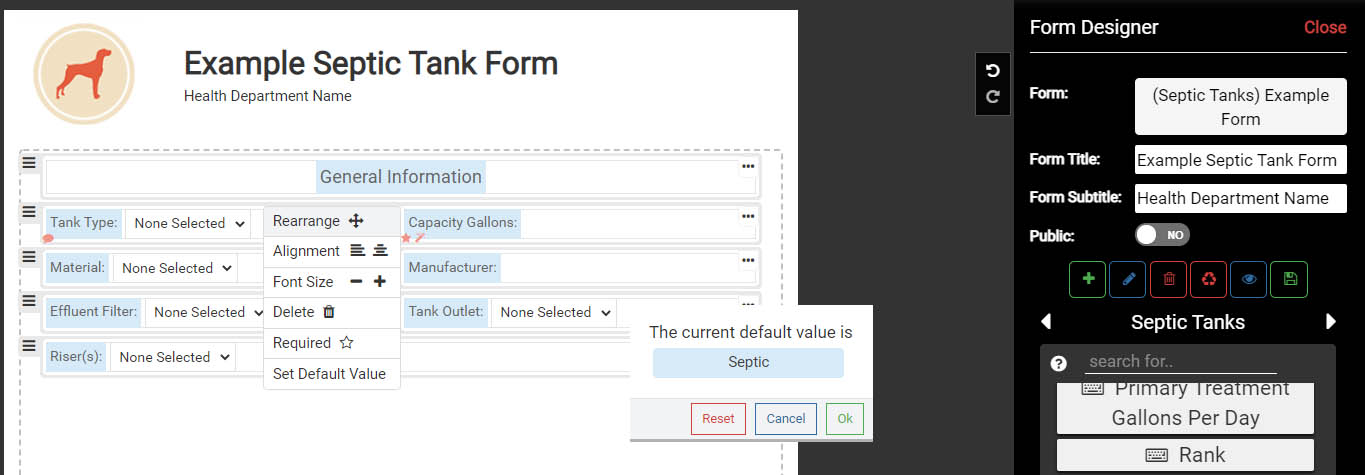This screenshot has width=1365, height=475.
Task: Click the blue pencil edit icon
Action: click(1128, 279)
